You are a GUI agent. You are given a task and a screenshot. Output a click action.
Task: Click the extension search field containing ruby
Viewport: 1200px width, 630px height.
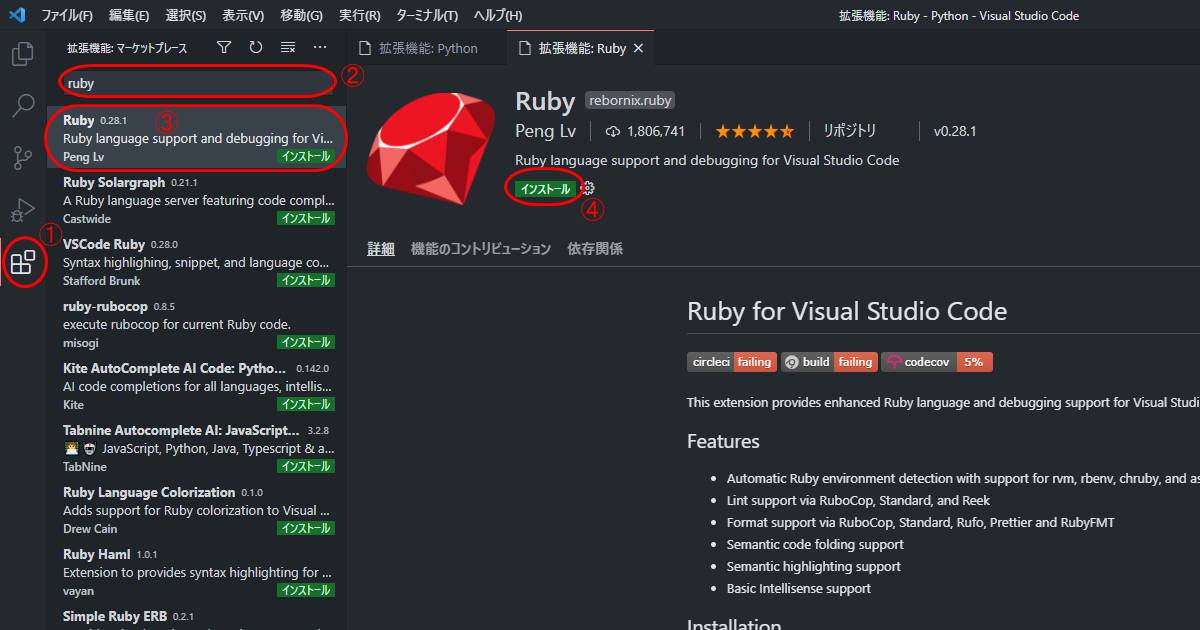[198, 84]
